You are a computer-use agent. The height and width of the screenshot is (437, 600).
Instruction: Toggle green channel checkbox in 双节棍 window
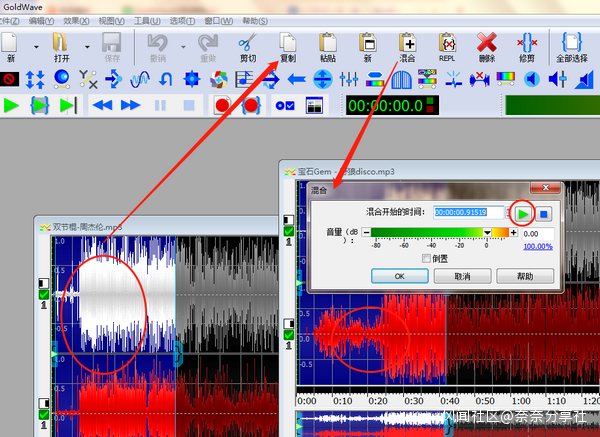coord(43,295)
